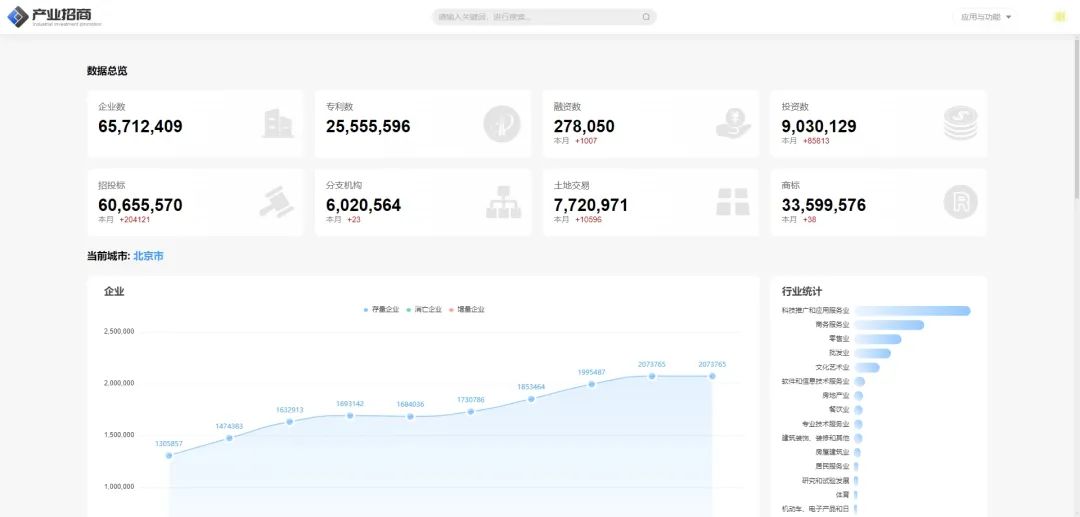Screen dimensions: 1080x517
Task: Toggle 消亡企业 series in chart legend
Action: (x=425, y=310)
